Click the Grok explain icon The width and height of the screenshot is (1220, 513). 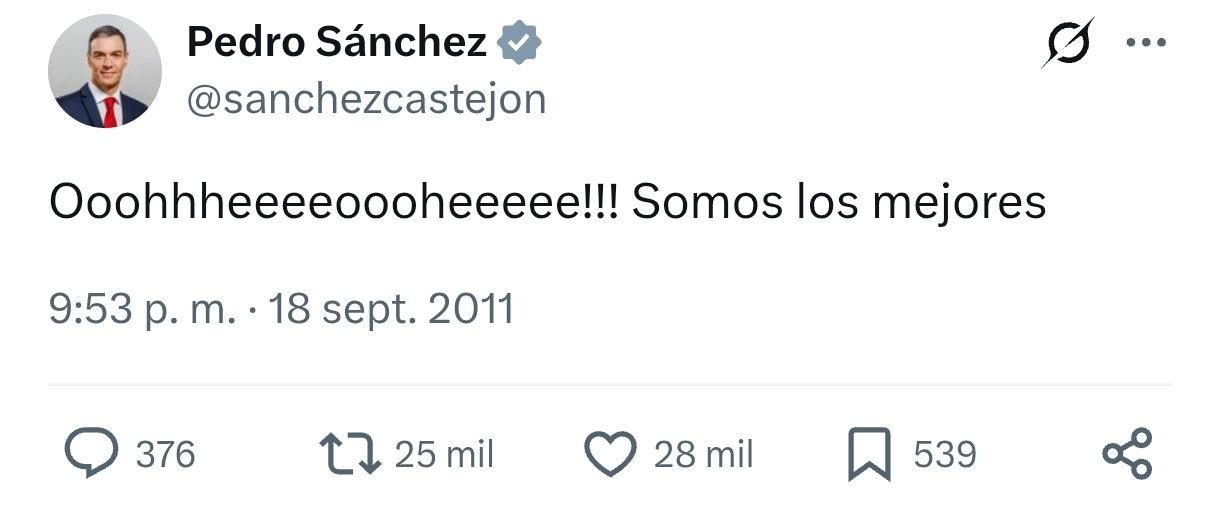pos(1067,44)
